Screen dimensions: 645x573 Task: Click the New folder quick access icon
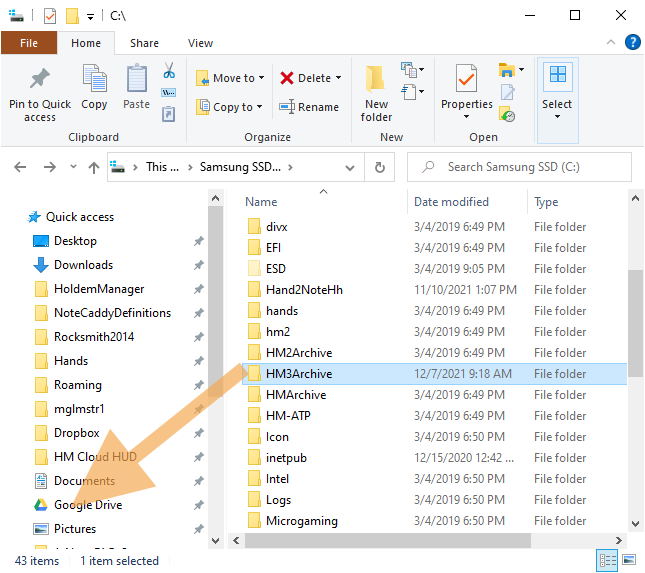(x=72, y=16)
